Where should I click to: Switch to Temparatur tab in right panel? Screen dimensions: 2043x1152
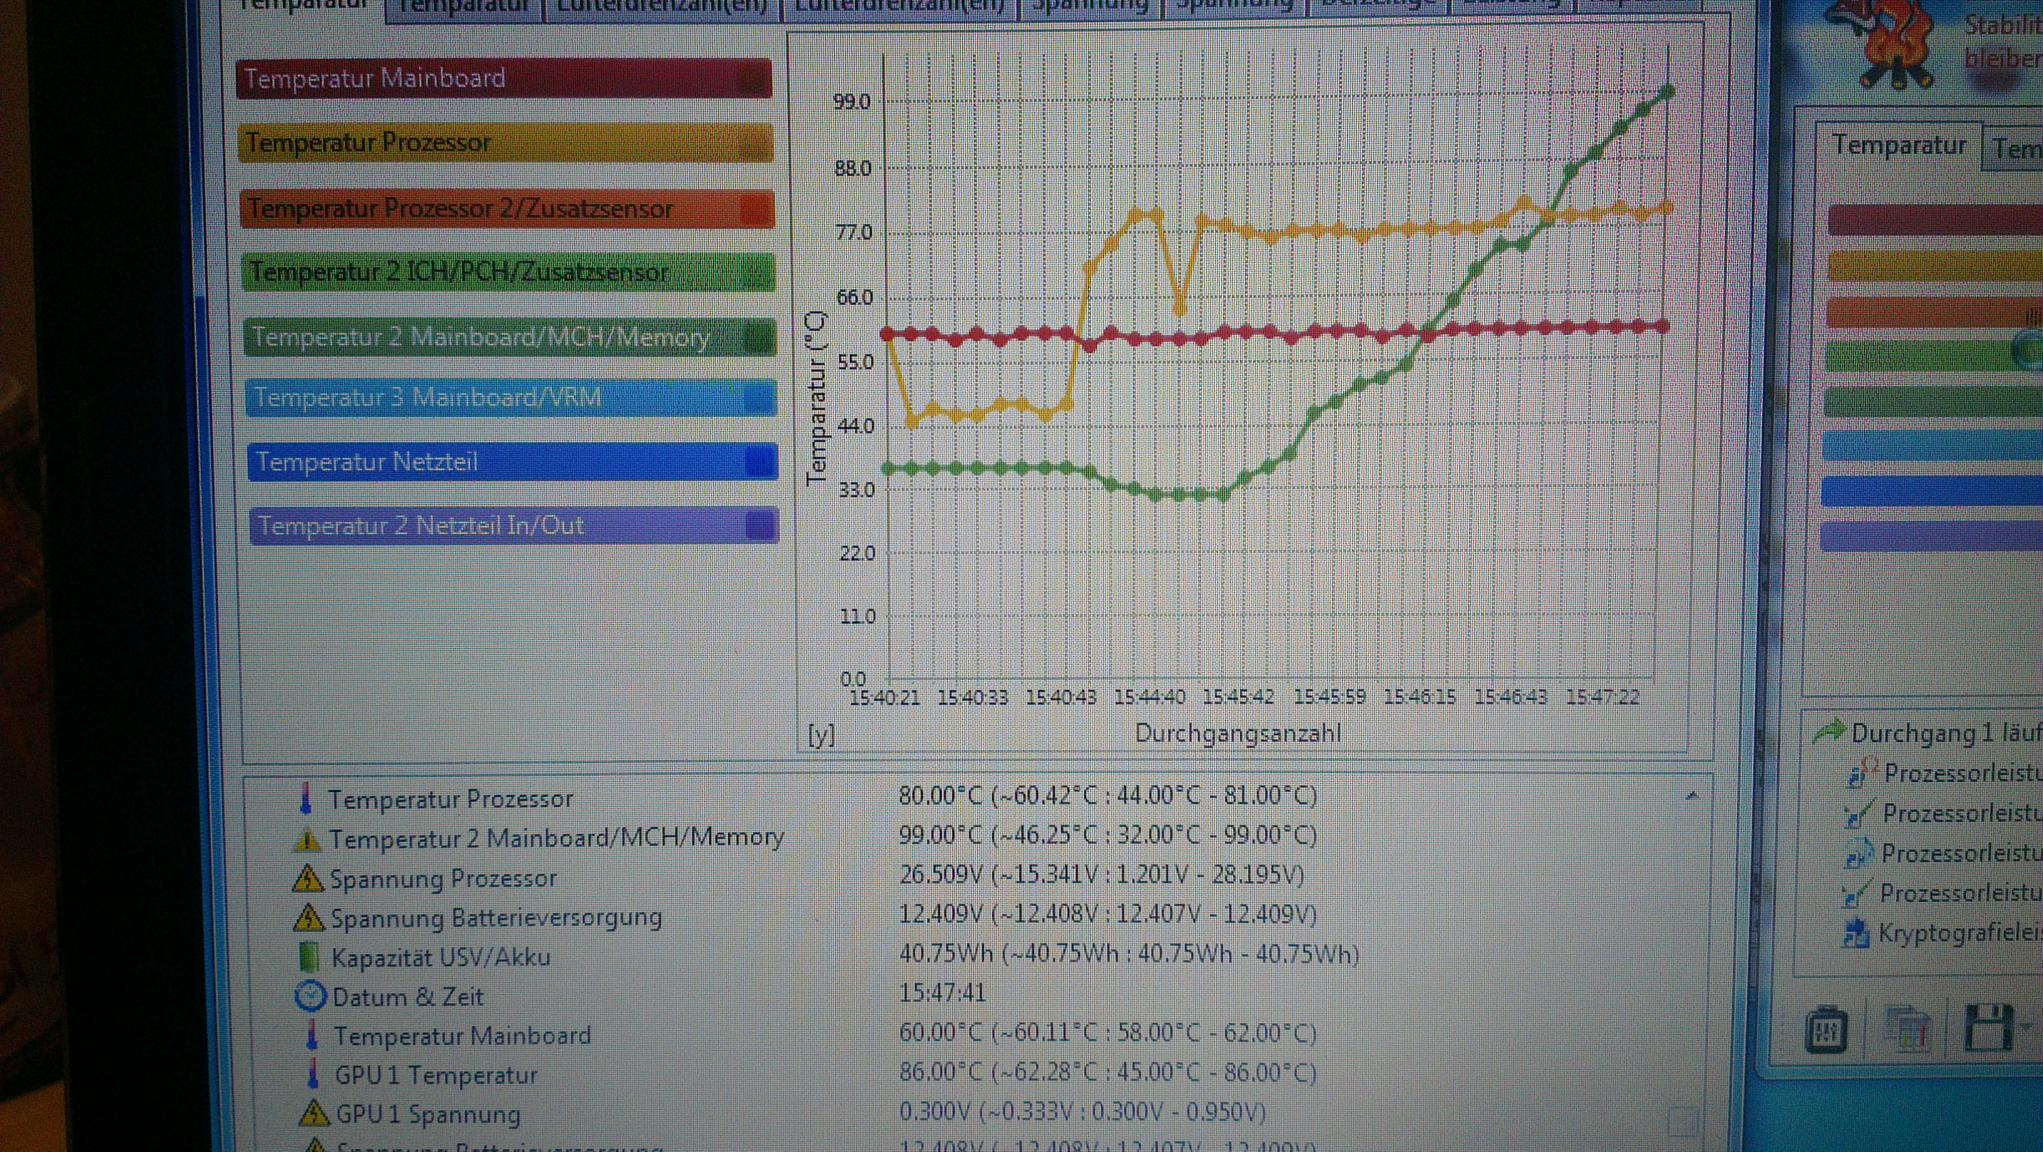click(x=1898, y=146)
